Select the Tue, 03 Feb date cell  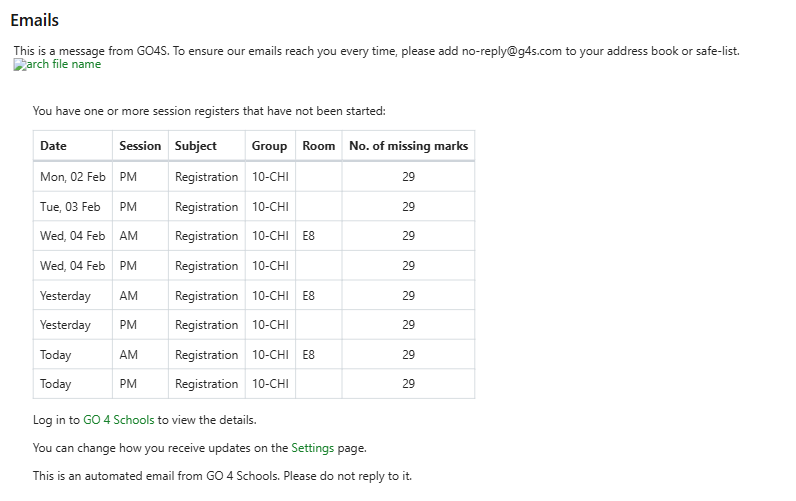click(70, 207)
